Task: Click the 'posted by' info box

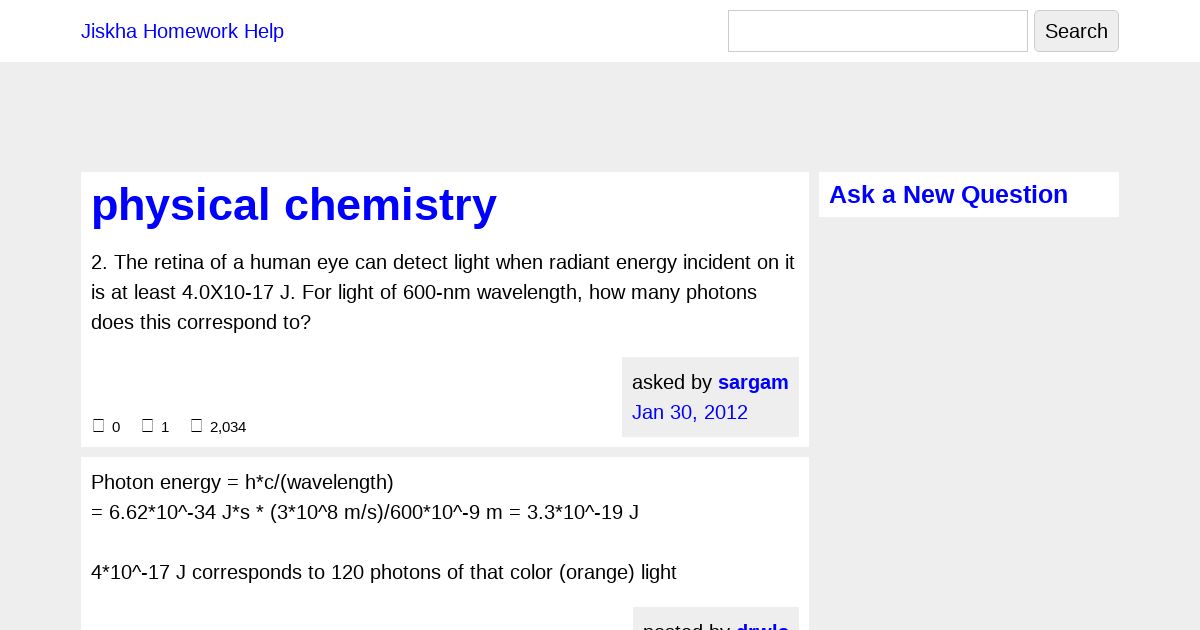Action: click(716, 619)
